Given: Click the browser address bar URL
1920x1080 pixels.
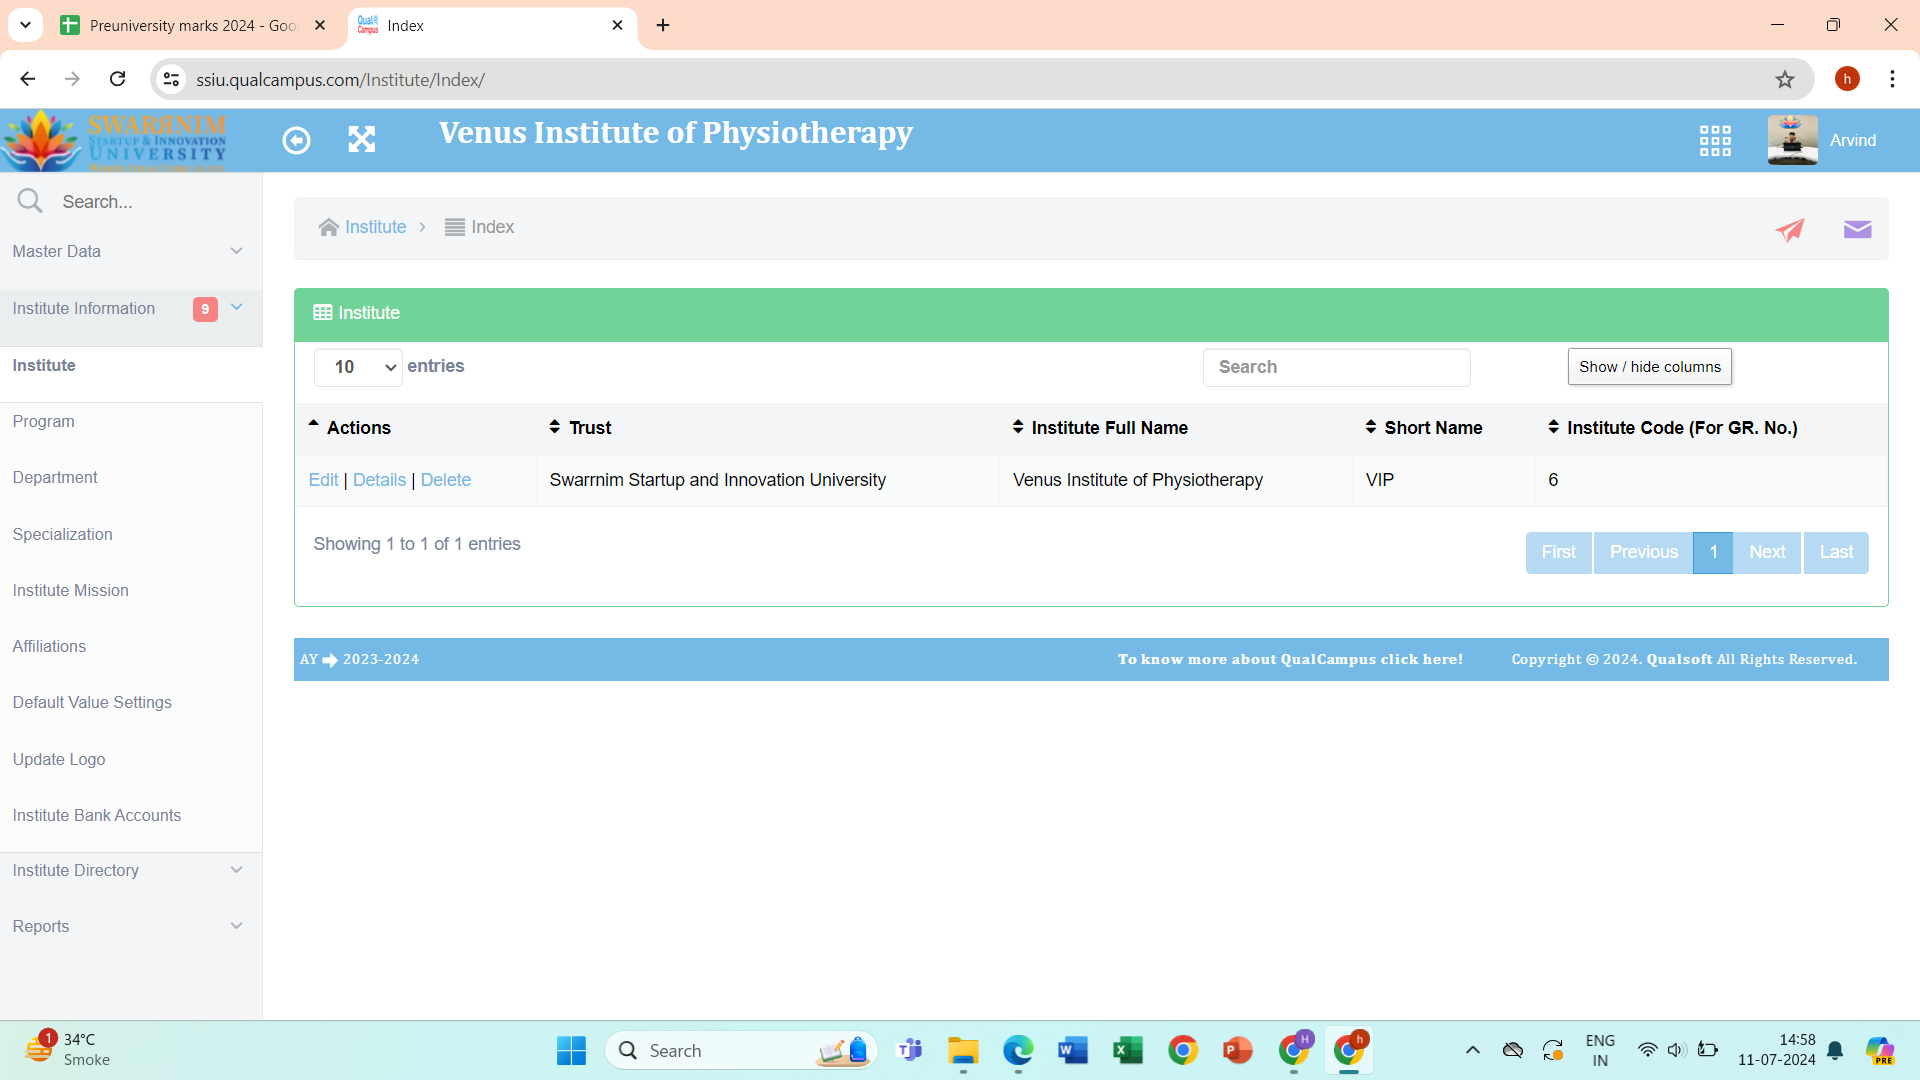Looking at the screenshot, I should (x=340, y=79).
